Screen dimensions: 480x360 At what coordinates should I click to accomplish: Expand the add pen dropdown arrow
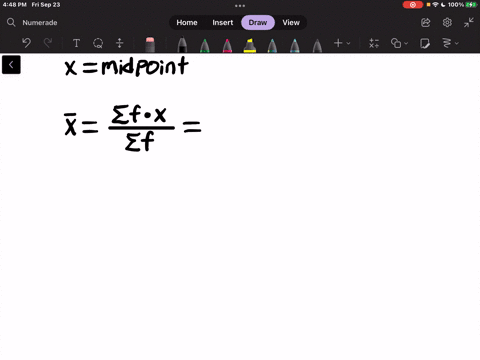348,43
